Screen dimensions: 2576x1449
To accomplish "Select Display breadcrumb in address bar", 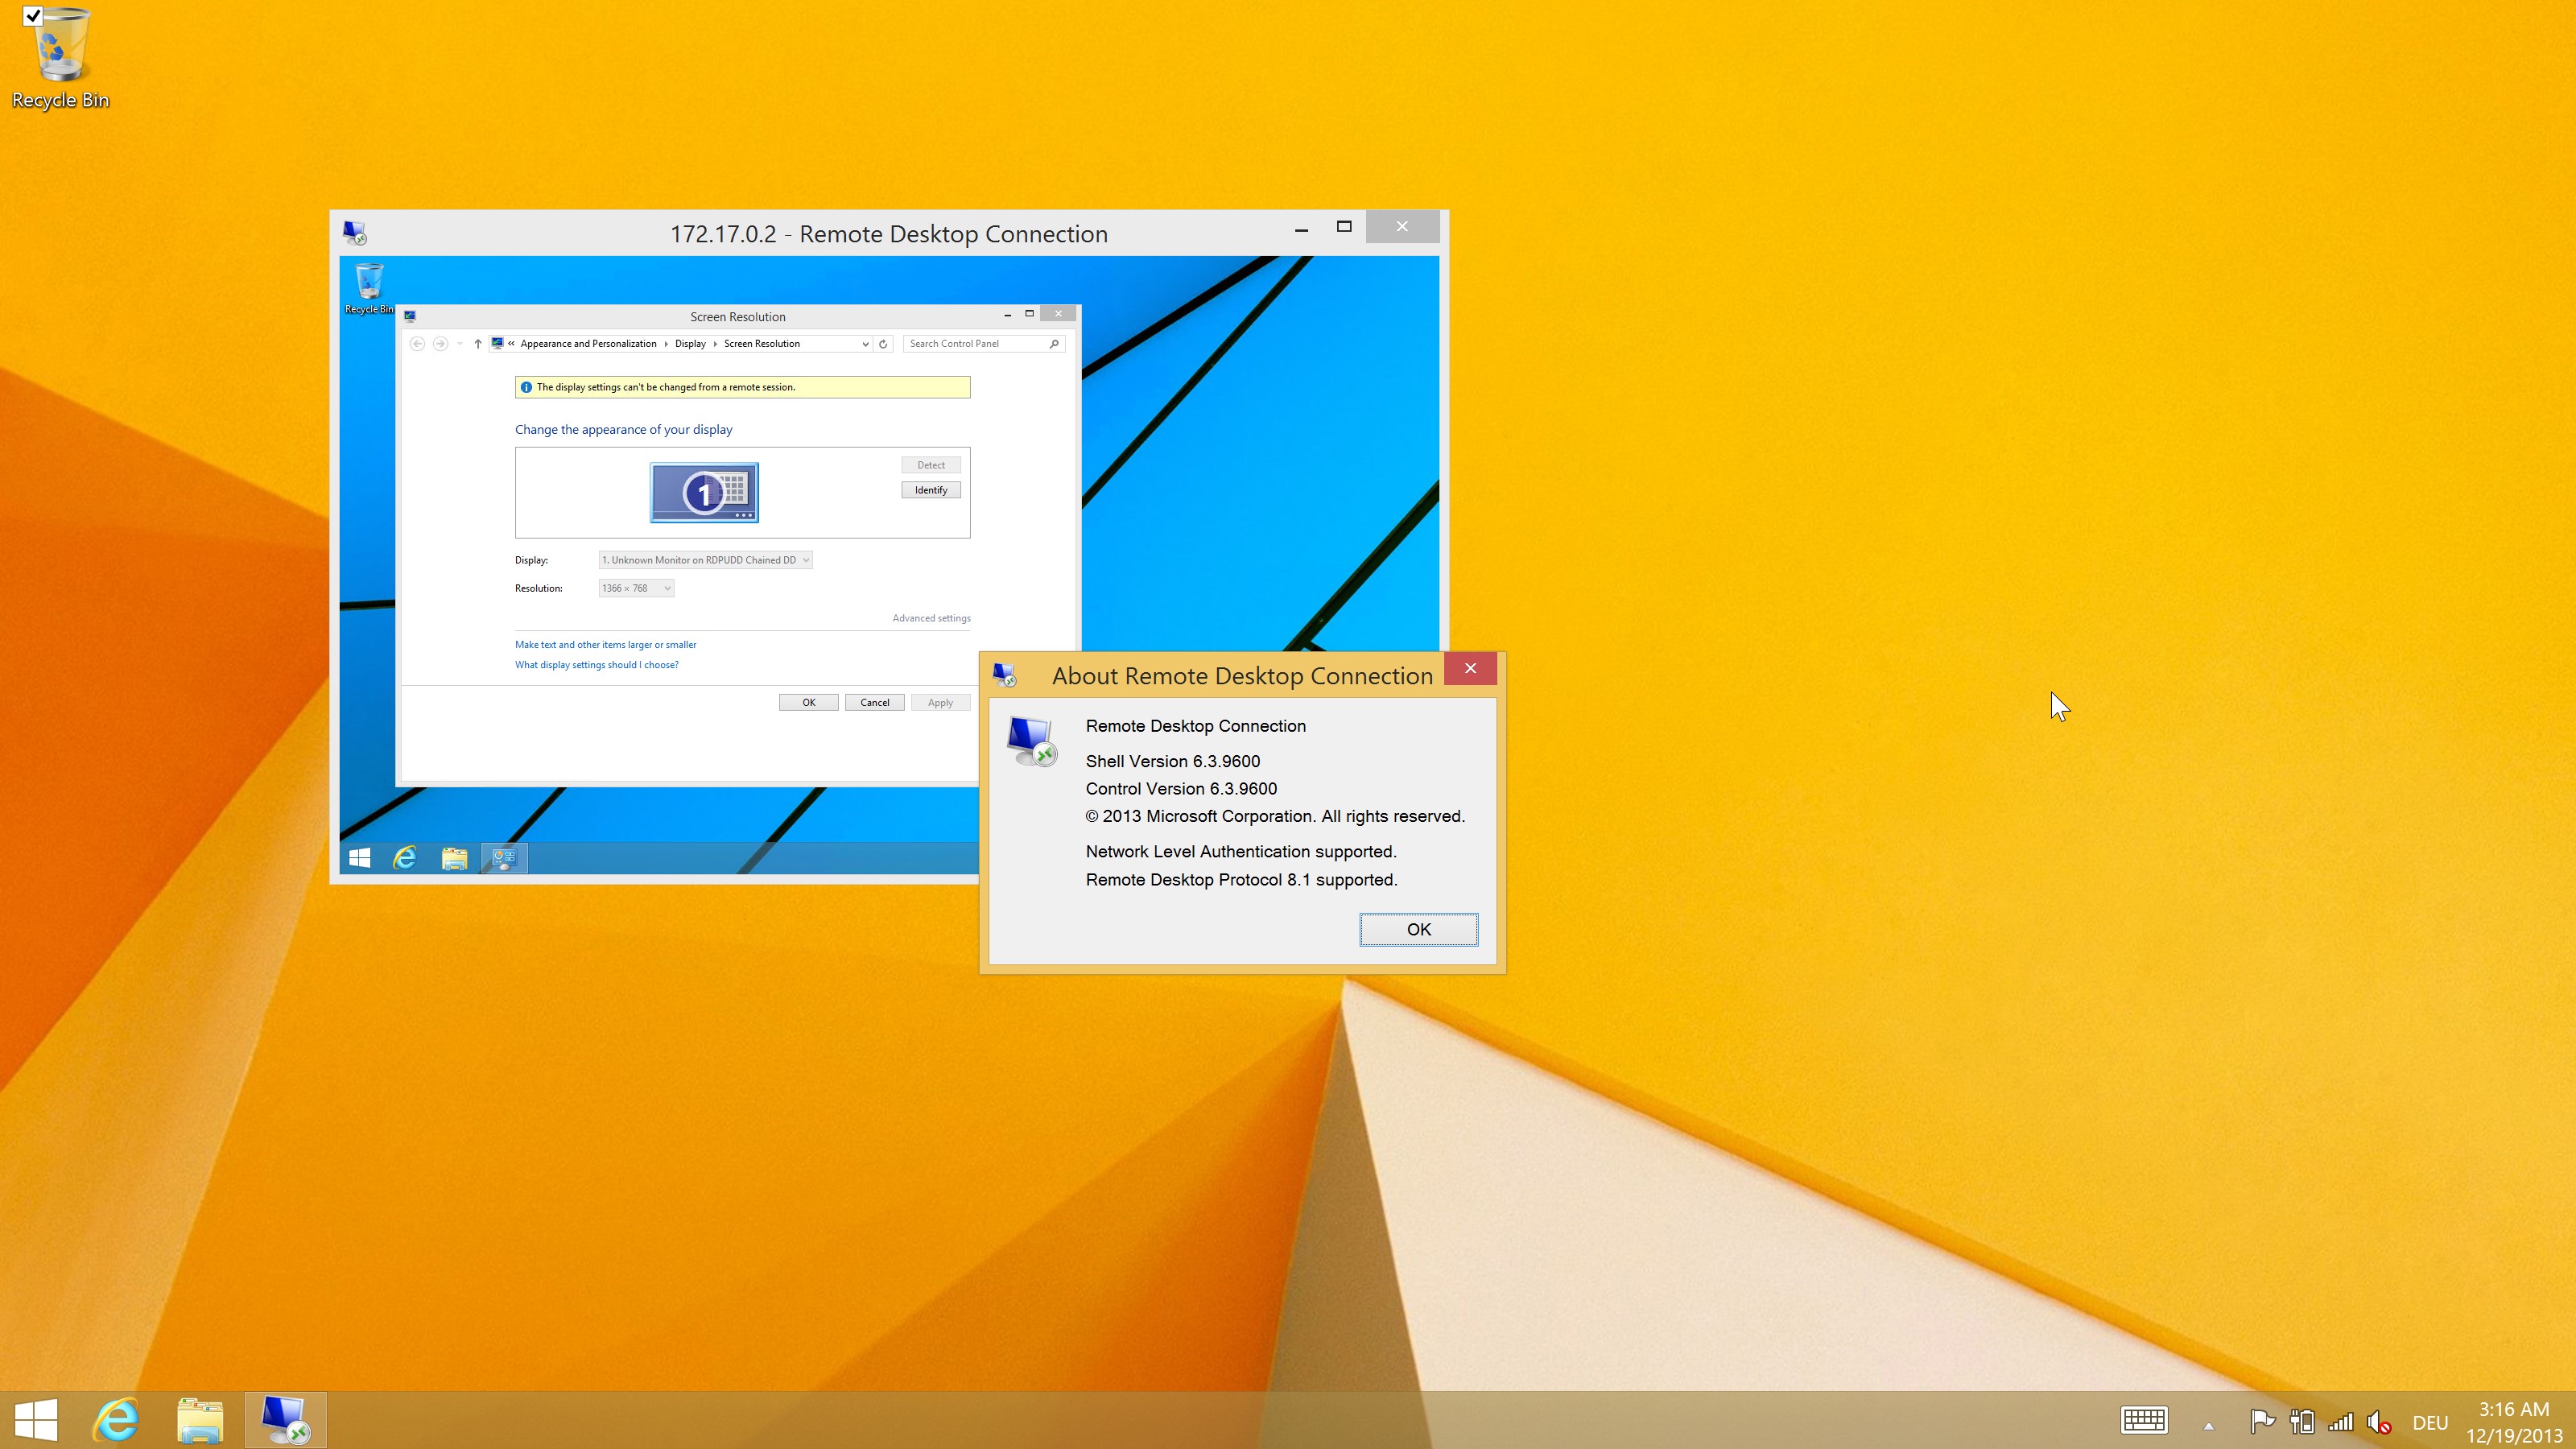I will pos(690,343).
